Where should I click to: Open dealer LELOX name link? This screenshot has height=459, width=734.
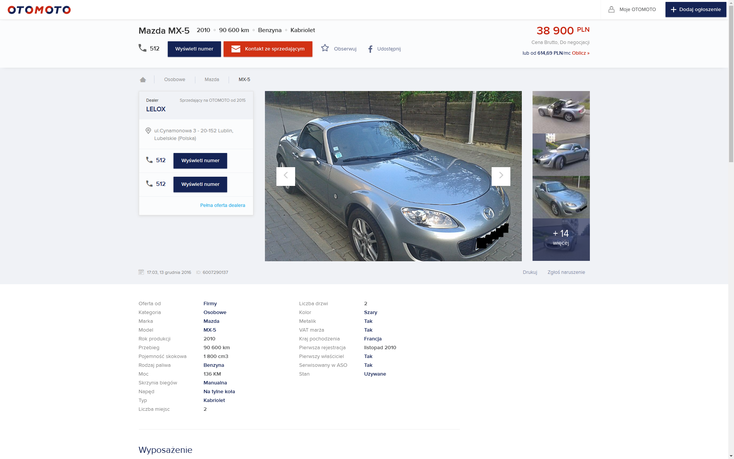pos(155,109)
